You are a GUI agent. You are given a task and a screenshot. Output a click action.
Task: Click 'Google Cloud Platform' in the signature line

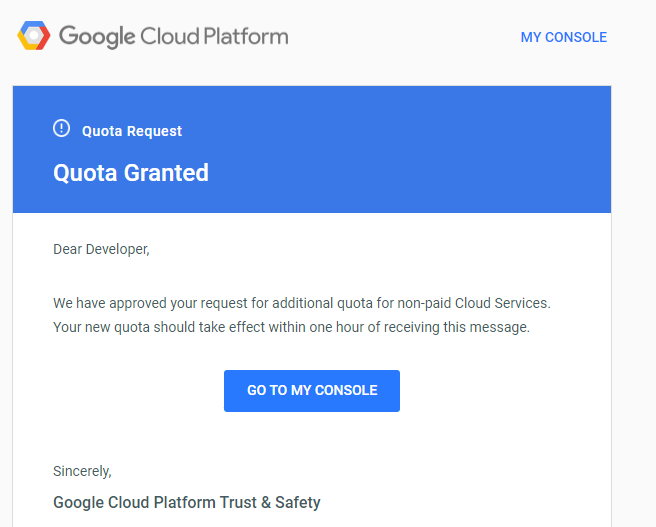coord(134,502)
